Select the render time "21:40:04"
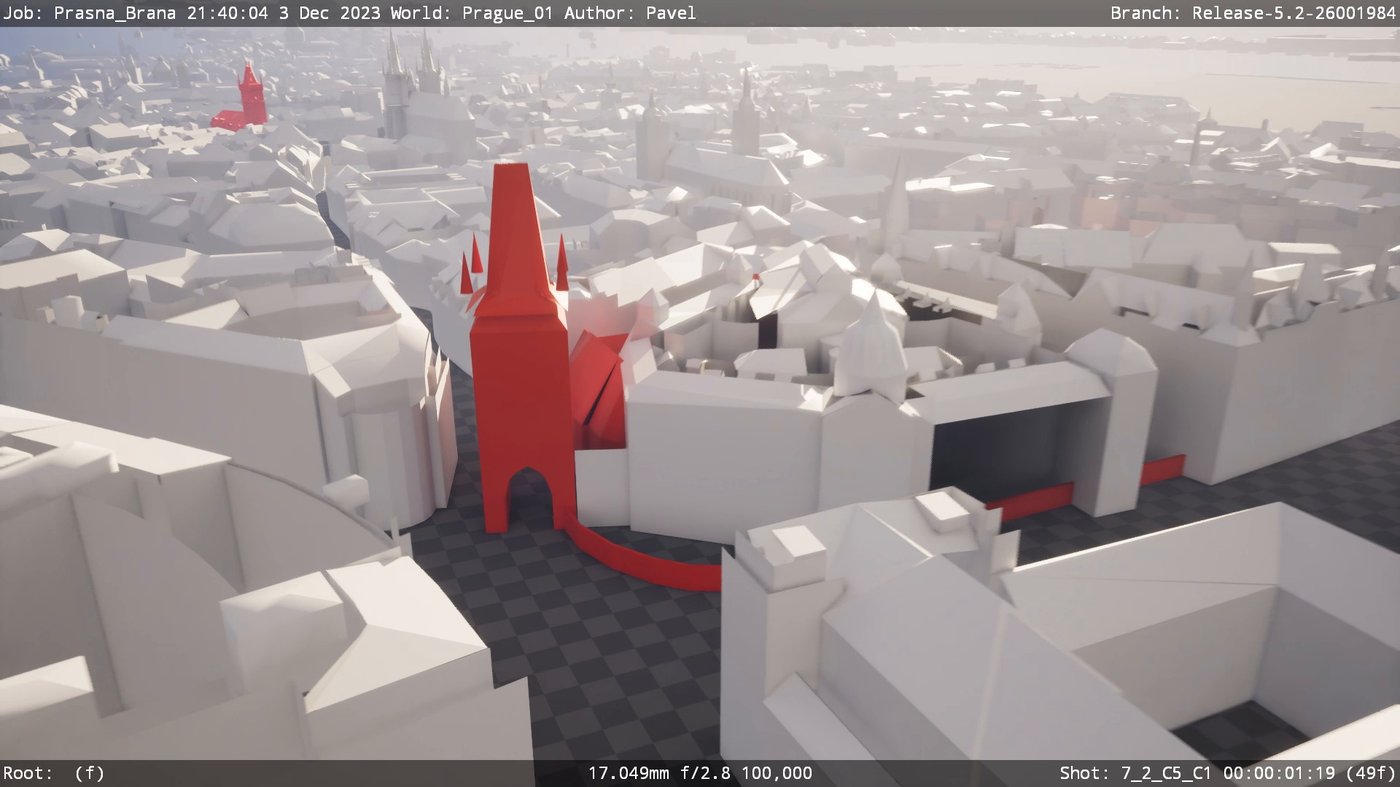1400x787 pixels. tap(228, 13)
